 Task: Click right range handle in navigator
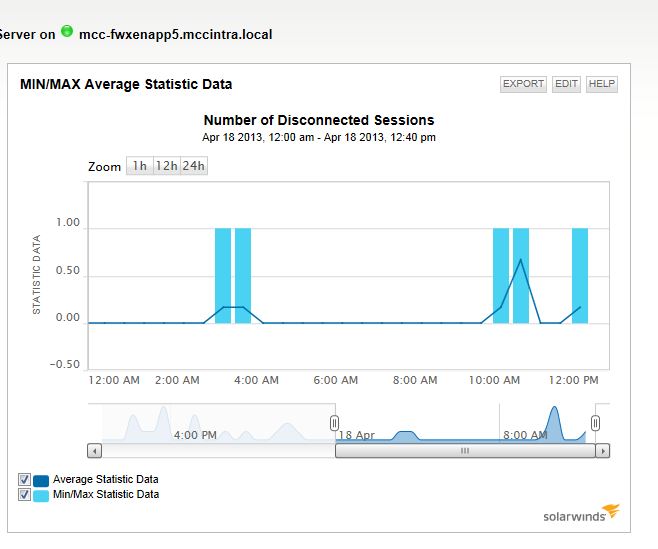[595, 423]
